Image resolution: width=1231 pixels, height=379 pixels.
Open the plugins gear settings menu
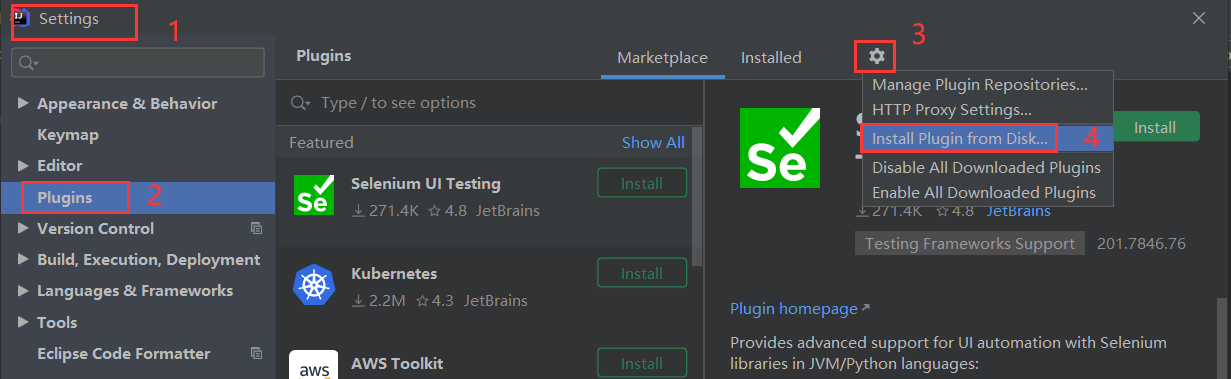(x=876, y=57)
